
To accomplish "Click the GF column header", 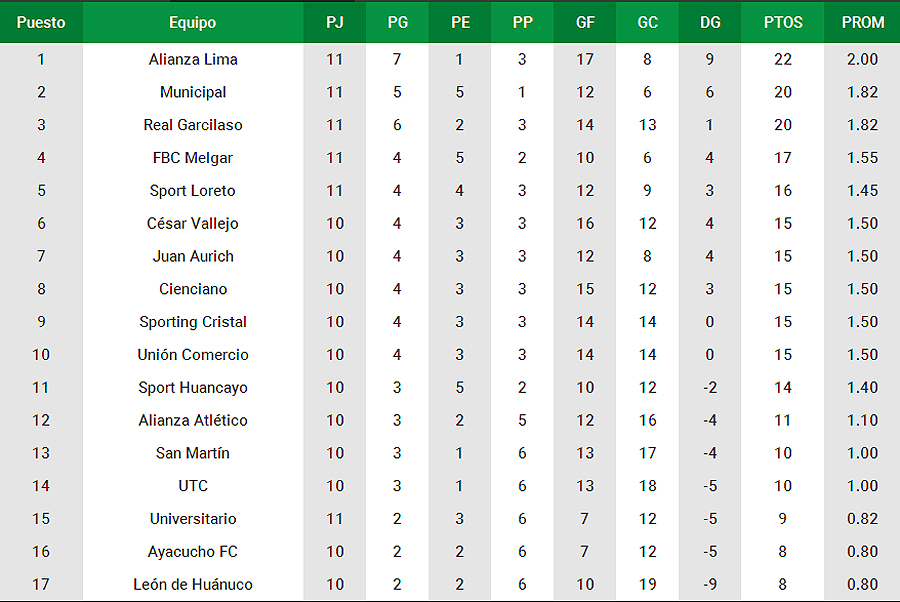I will (x=585, y=22).
